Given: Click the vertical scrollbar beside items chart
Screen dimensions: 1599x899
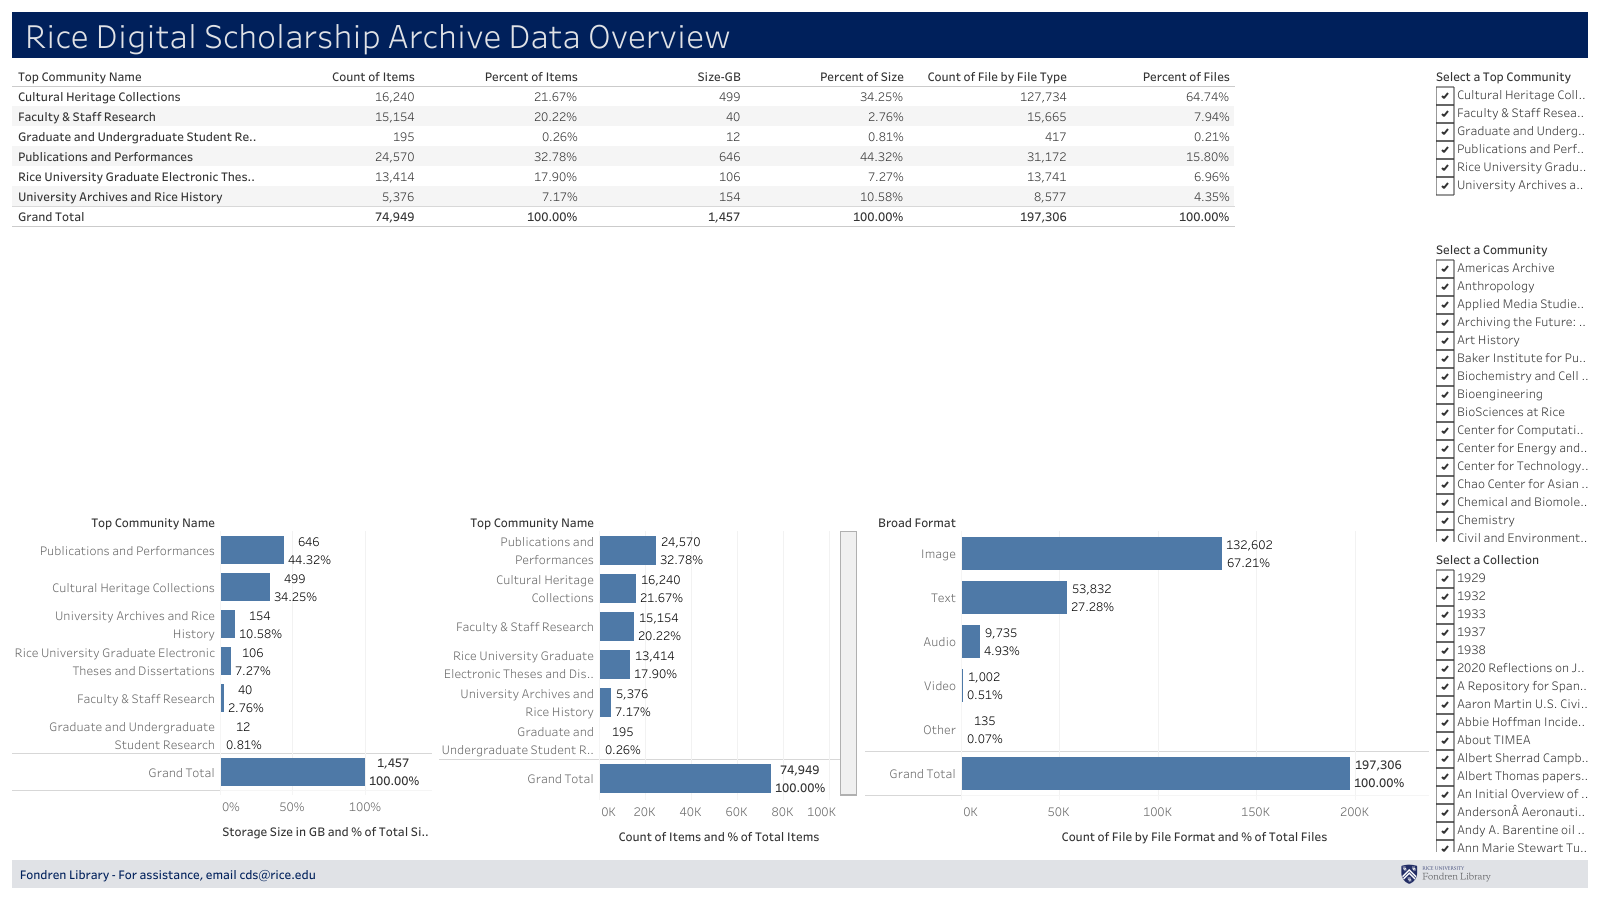Looking at the screenshot, I should (848, 663).
